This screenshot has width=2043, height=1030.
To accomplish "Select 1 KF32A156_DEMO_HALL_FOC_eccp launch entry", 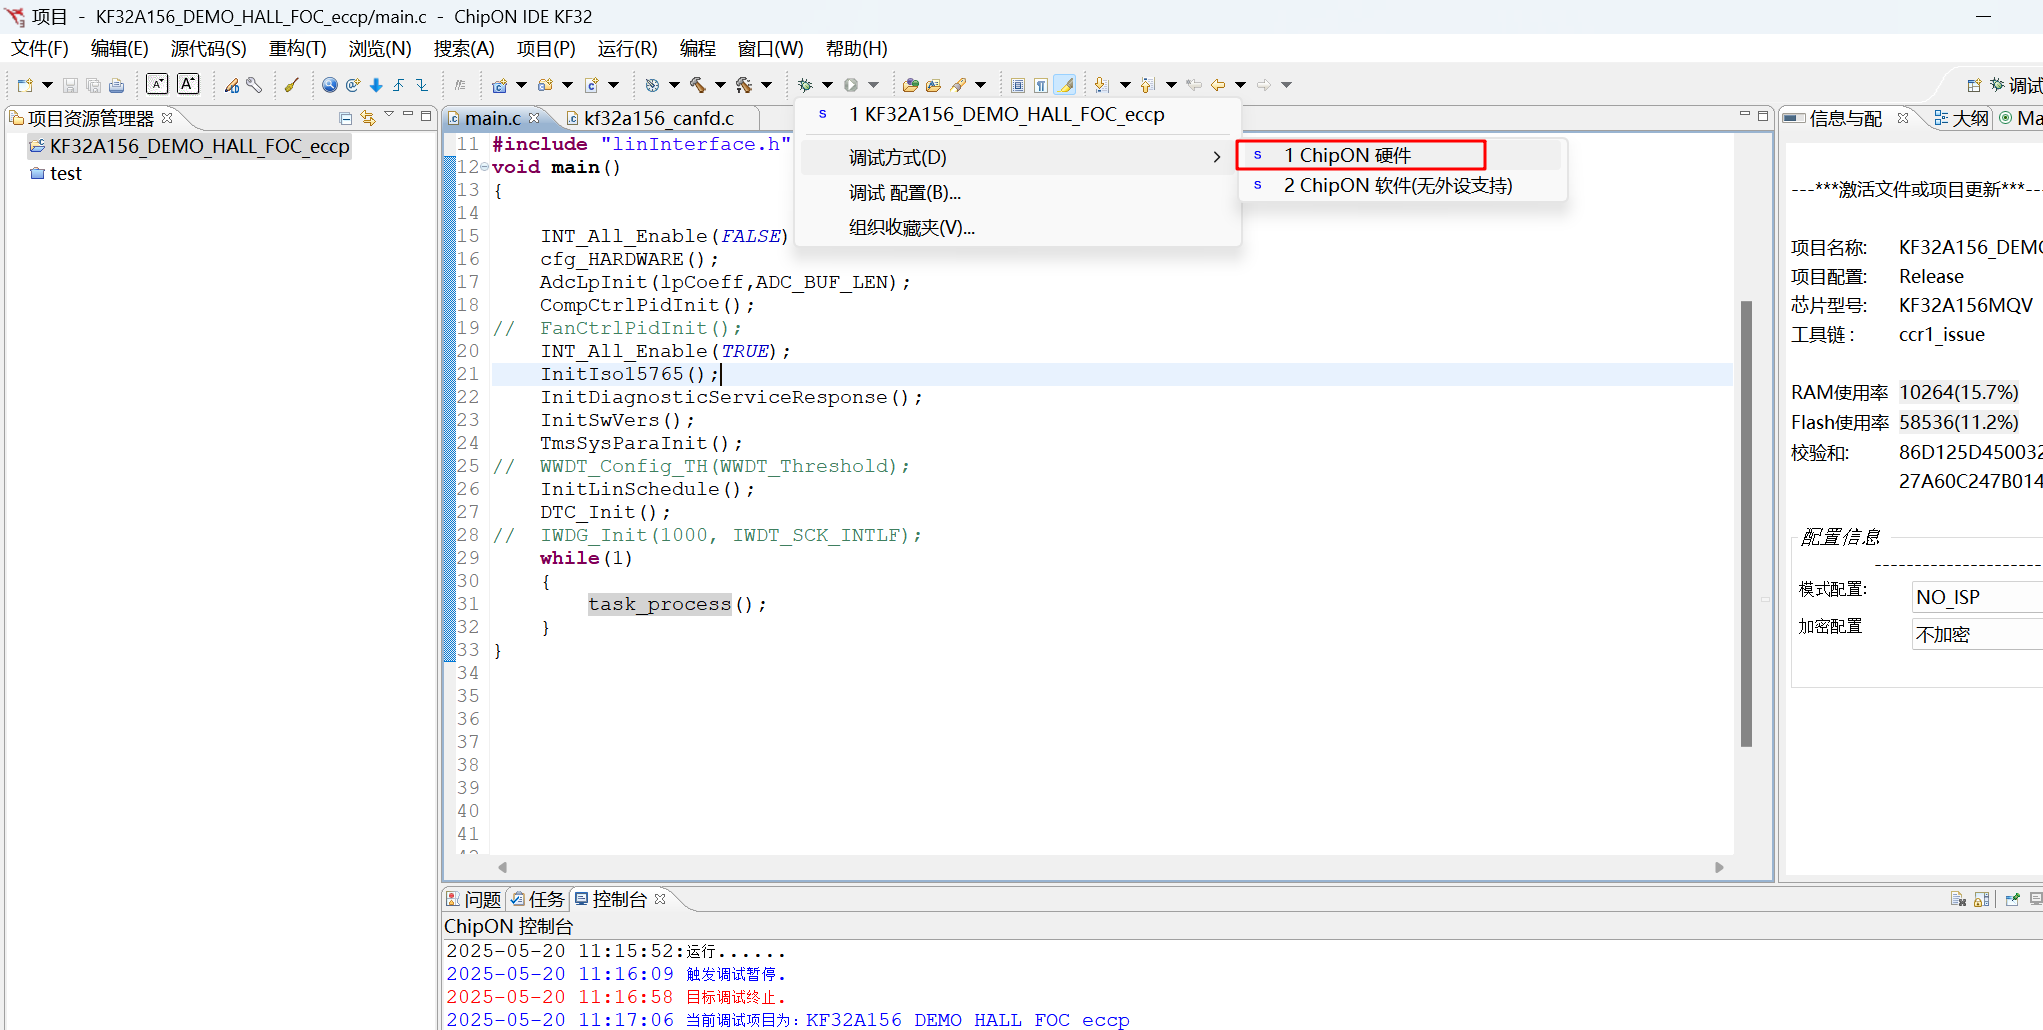I will click(x=1018, y=115).
